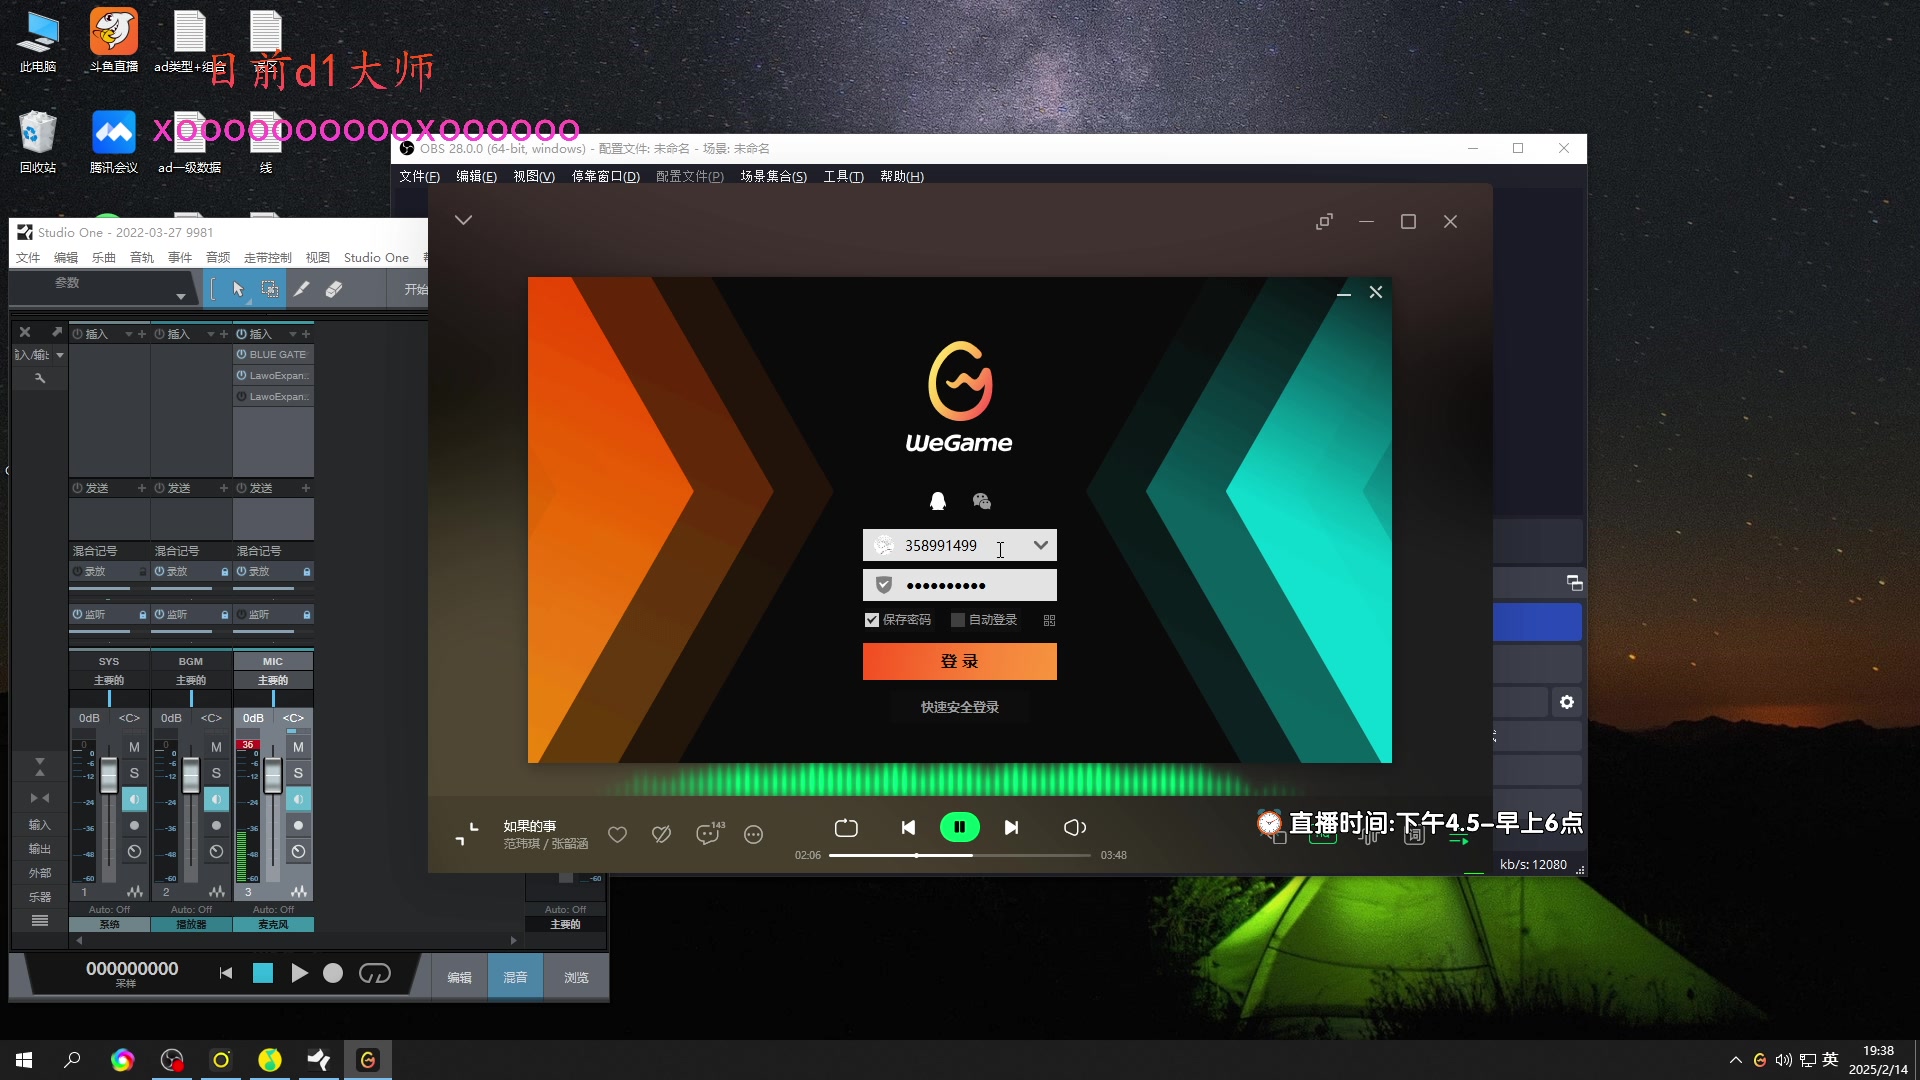Open song comments (143) icon

pos(709,833)
